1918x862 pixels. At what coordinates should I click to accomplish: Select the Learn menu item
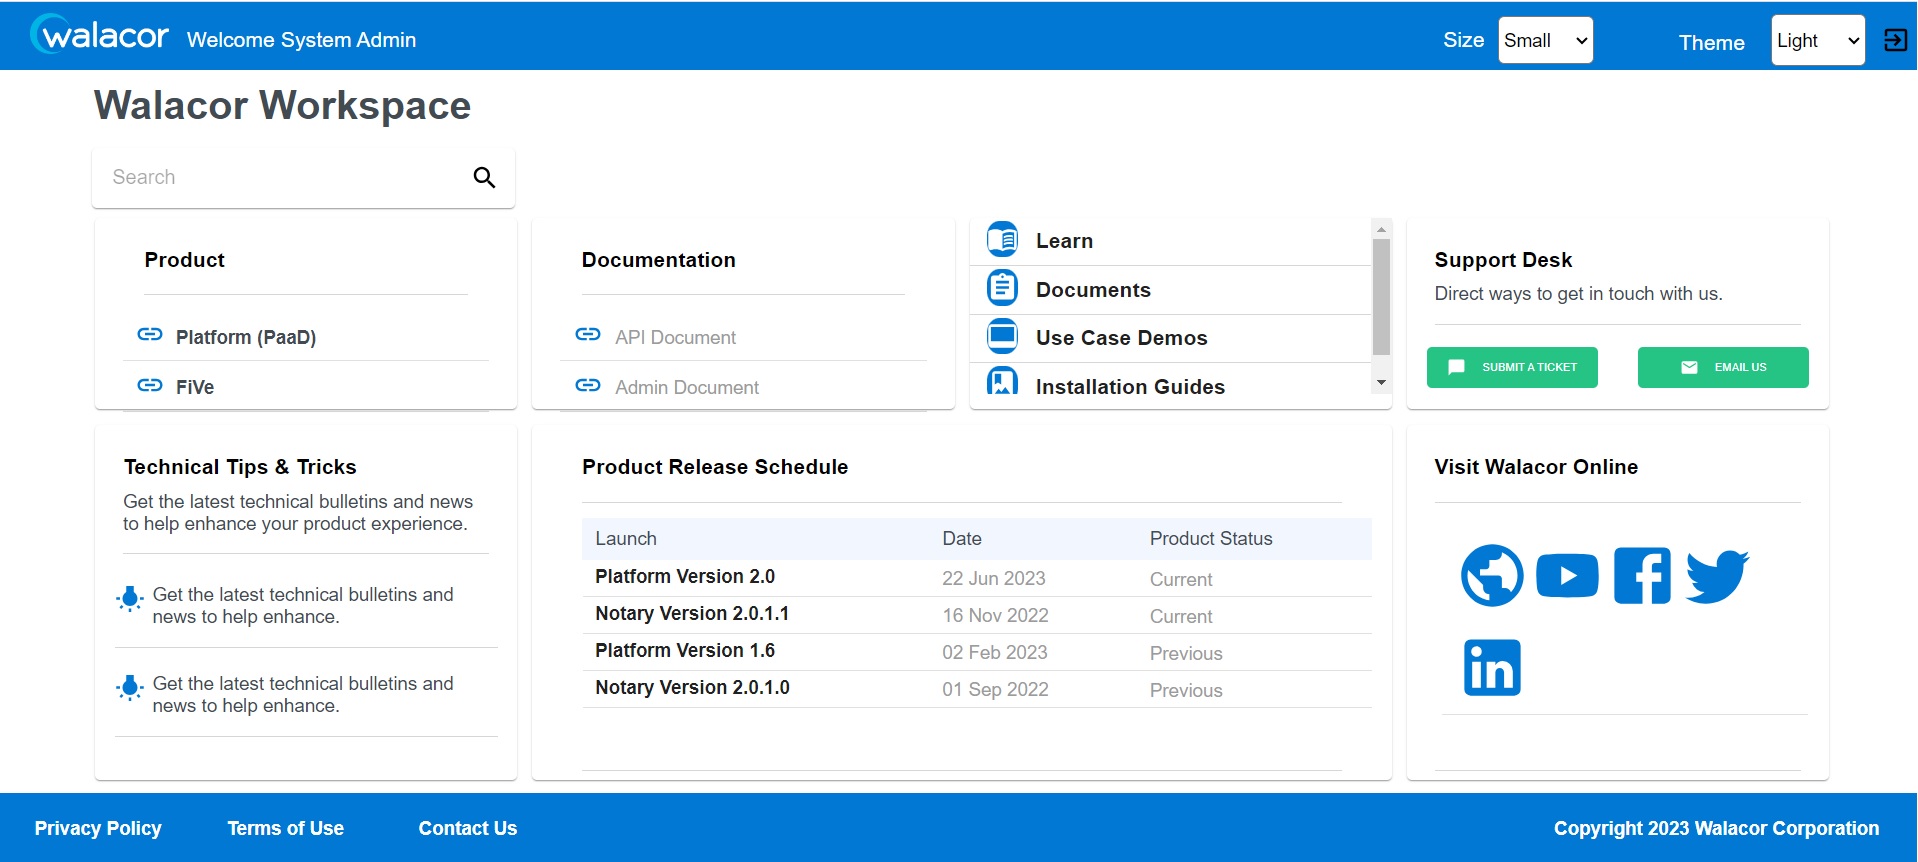pos(1171,241)
